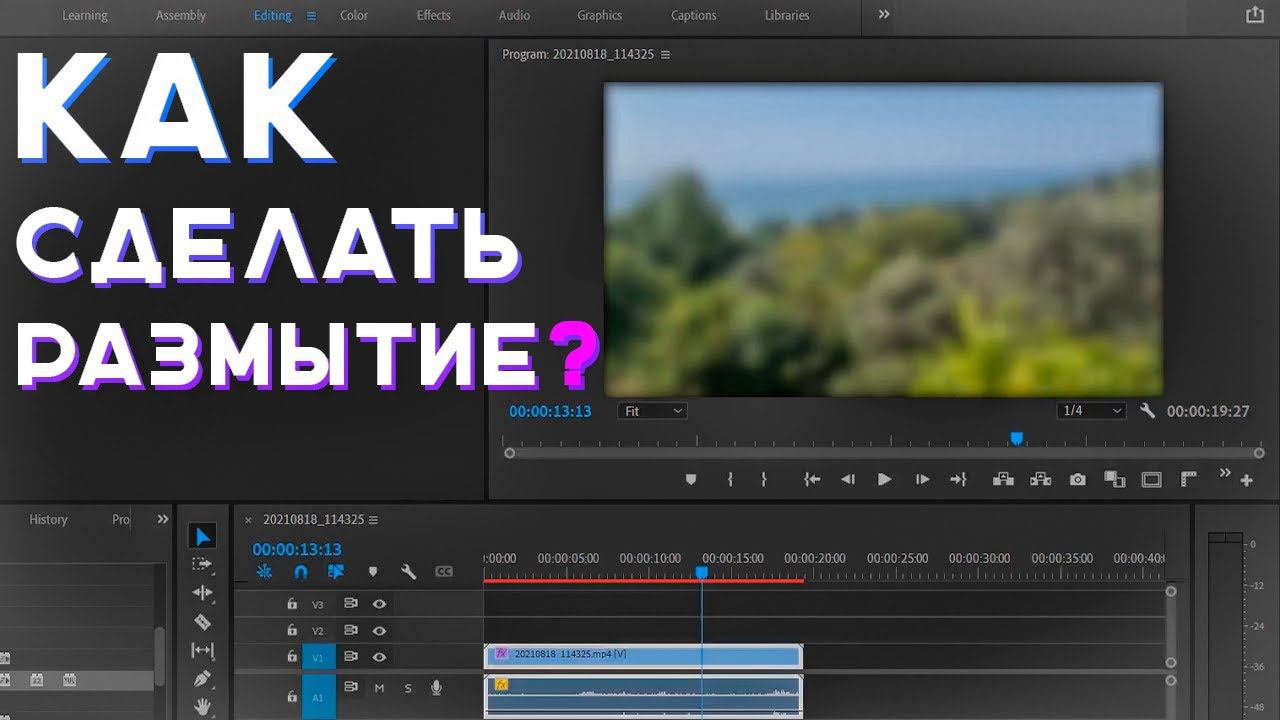The width and height of the screenshot is (1280, 720).
Task: Toggle the lock on track V1
Action: pyautogui.click(x=292, y=657)
